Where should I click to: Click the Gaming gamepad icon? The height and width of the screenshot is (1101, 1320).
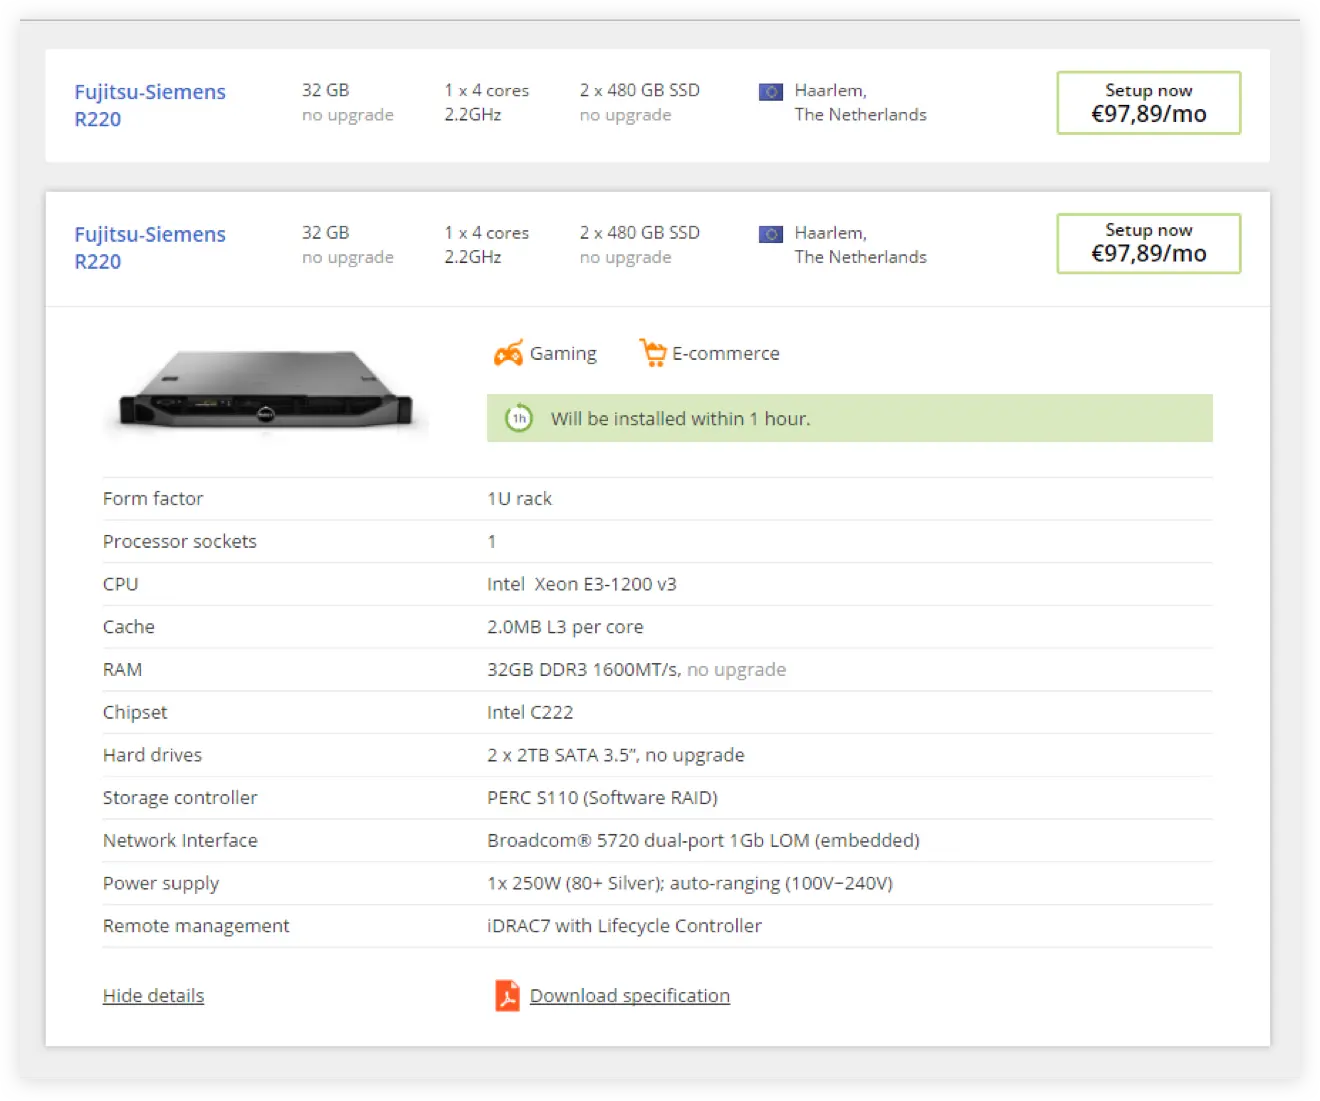click(x=508, y=353)
